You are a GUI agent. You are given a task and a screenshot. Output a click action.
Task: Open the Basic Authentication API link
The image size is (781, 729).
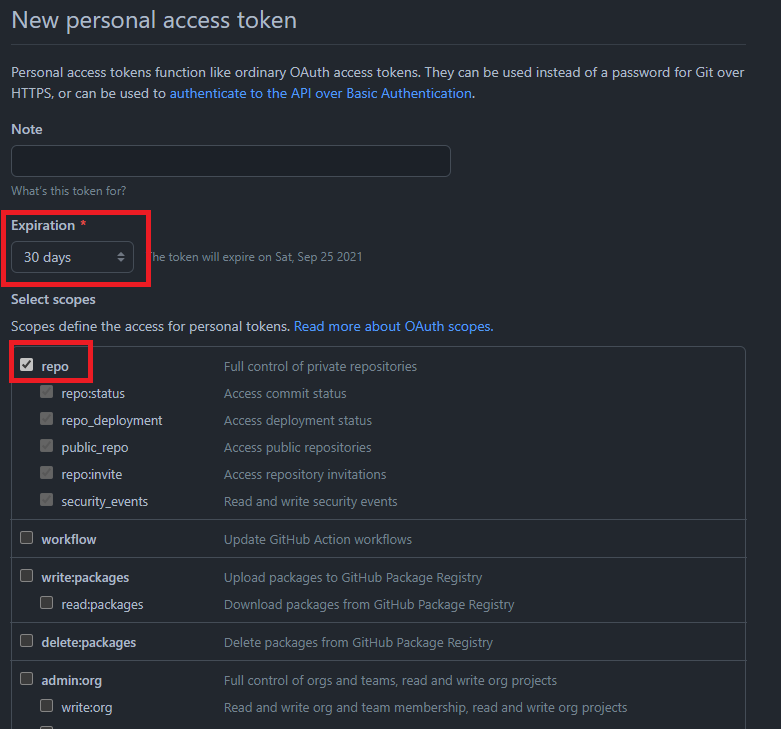tap(320, 93)
